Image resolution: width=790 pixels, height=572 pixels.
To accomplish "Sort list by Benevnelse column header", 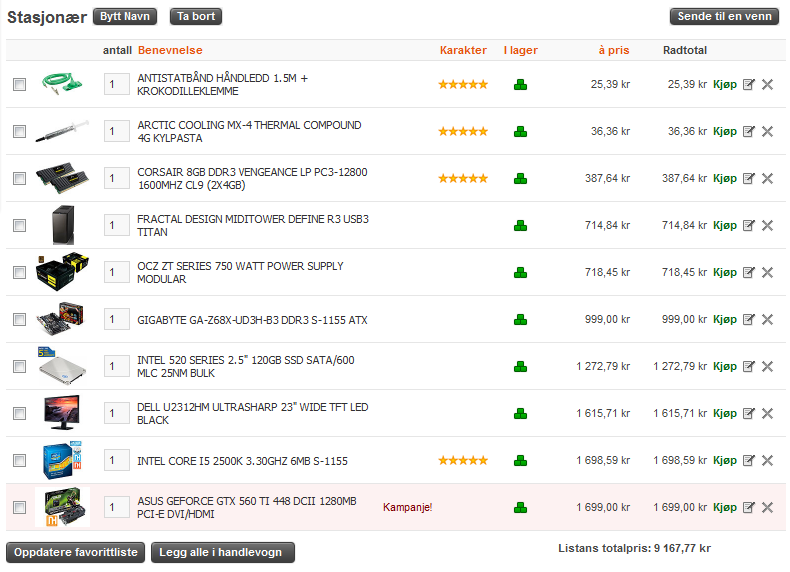I will coord(170,50).
